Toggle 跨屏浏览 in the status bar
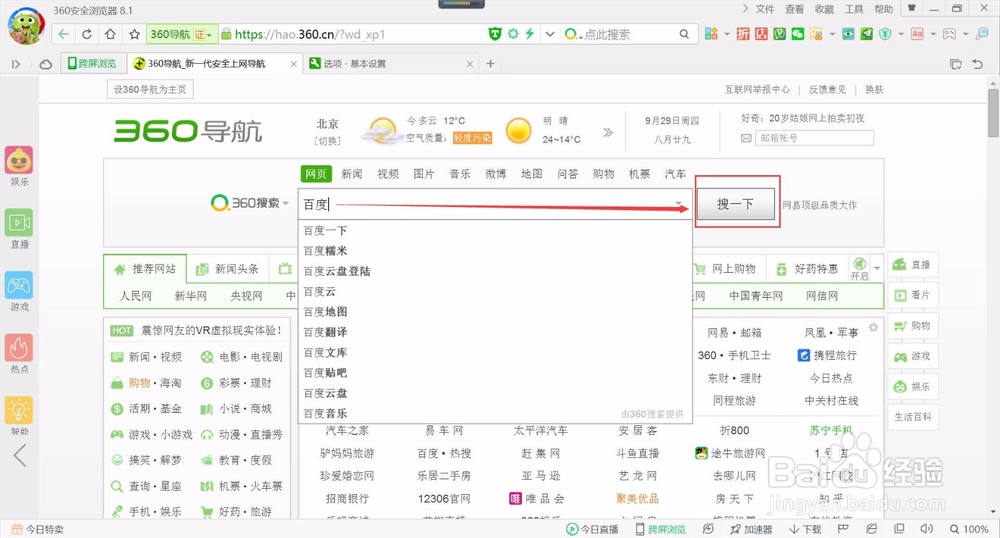The image size is (1000, 538). 661,529
